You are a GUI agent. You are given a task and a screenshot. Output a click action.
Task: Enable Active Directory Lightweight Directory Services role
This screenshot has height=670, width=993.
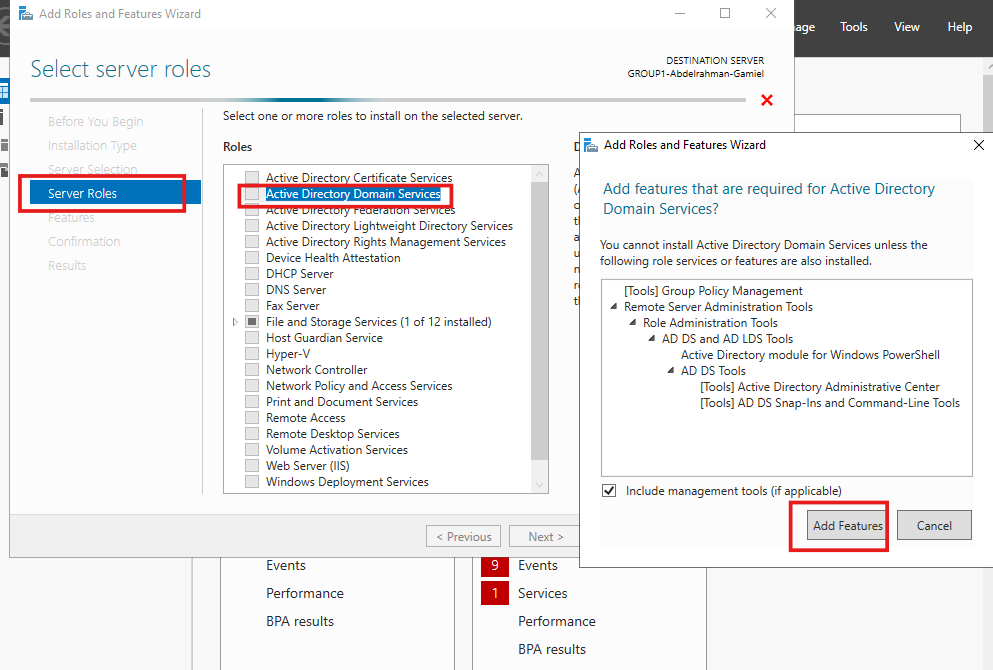point(252,226)
